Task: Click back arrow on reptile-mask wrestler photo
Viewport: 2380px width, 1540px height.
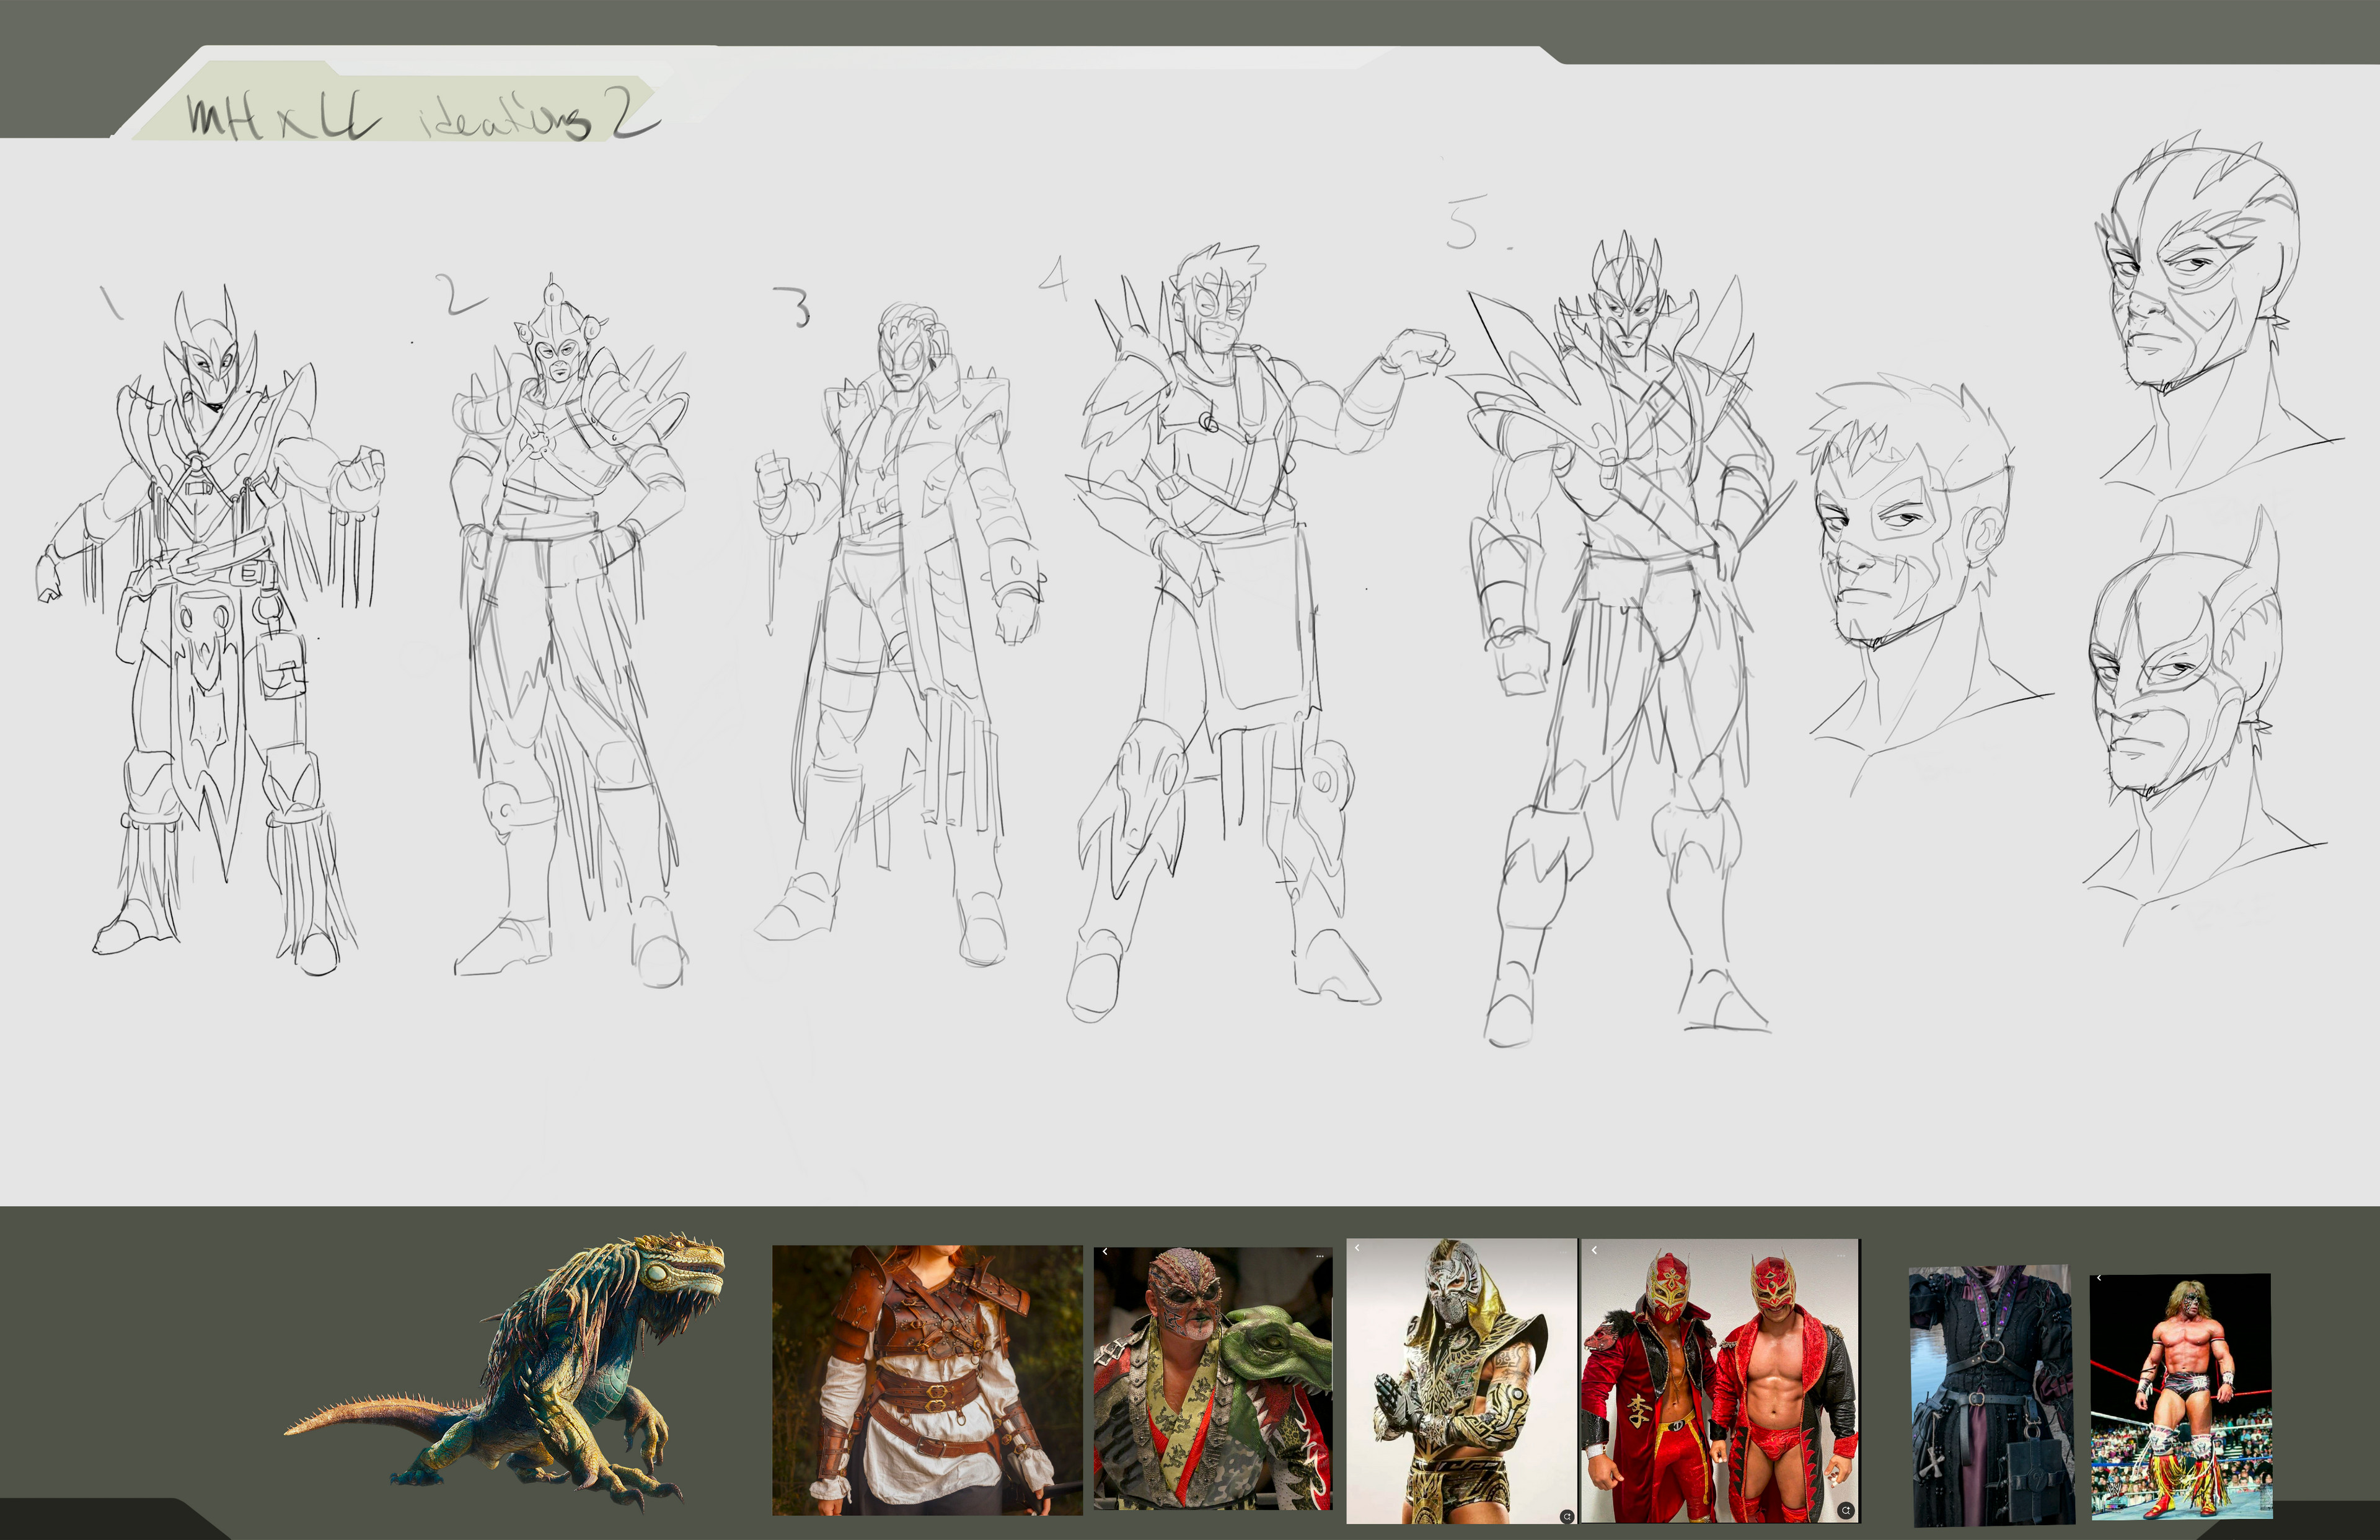Action: pyautogui.click(x=1105, y=1252)
